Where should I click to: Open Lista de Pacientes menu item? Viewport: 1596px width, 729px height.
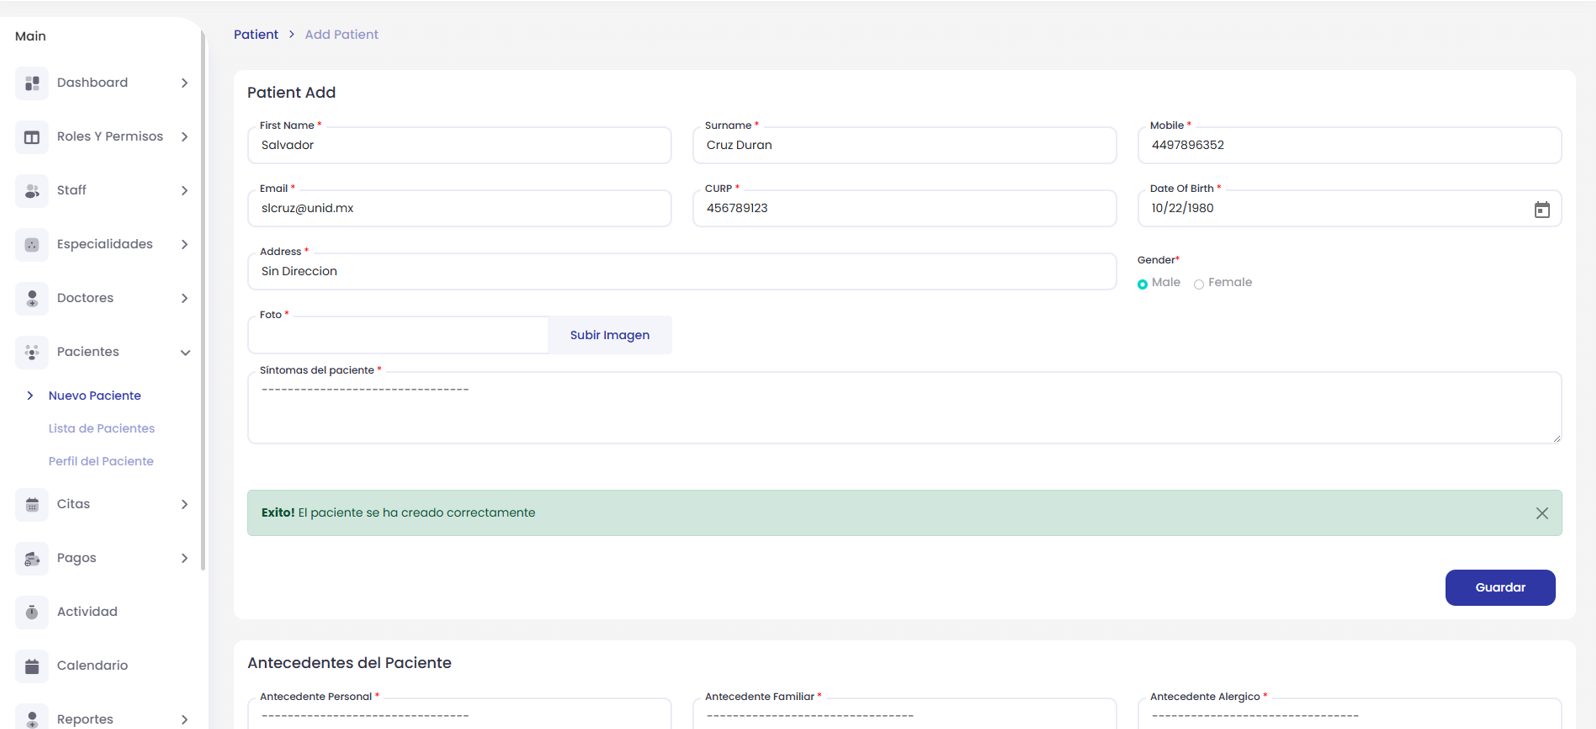[x=101, y=428]
